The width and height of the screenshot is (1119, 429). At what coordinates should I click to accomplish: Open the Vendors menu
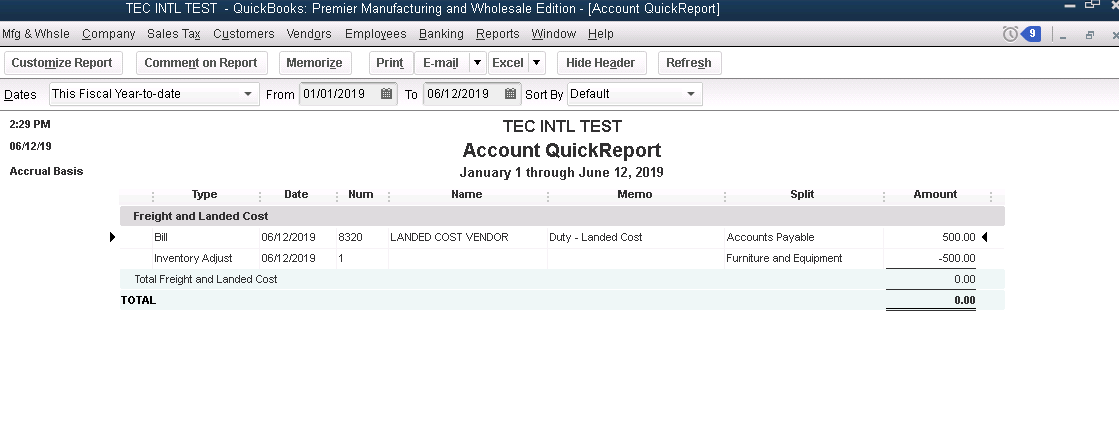309,34
